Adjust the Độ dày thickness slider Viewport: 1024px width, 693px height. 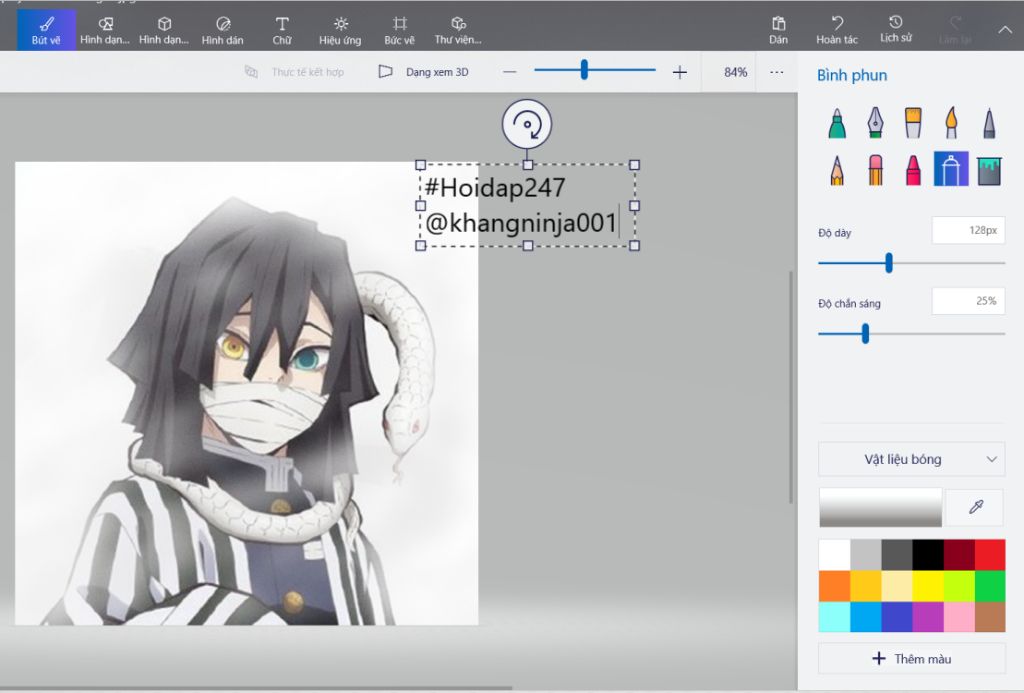911,263
